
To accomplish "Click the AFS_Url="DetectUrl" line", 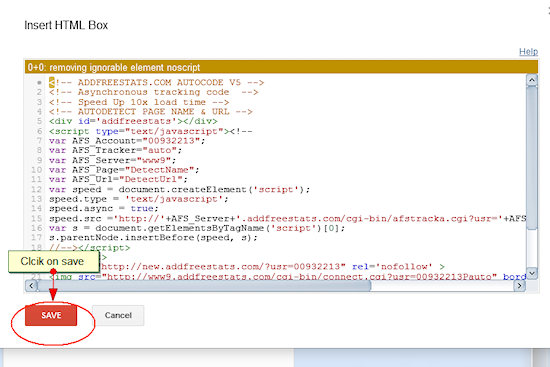I will tap(118, 179).
